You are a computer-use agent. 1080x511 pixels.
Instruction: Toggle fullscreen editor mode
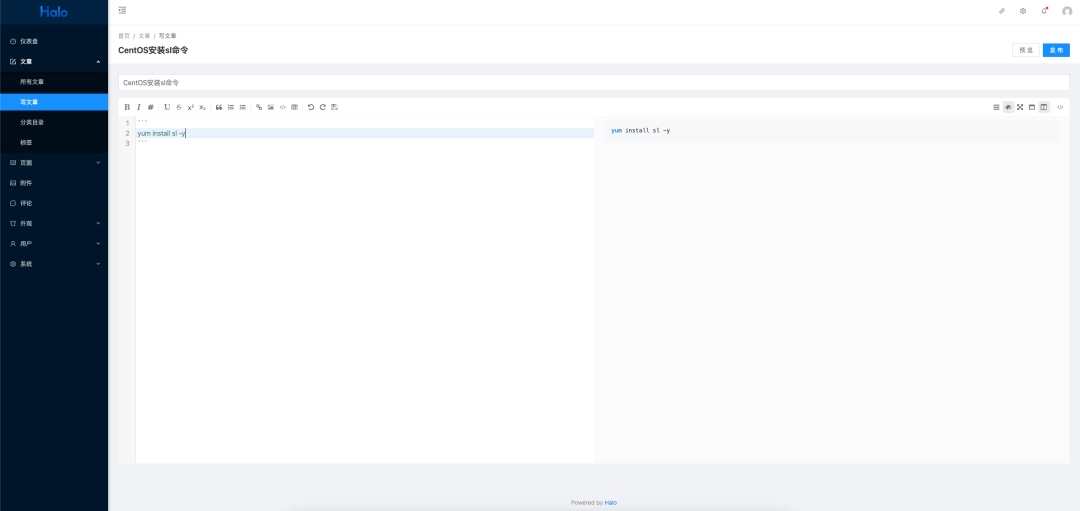coord(1020,107)
